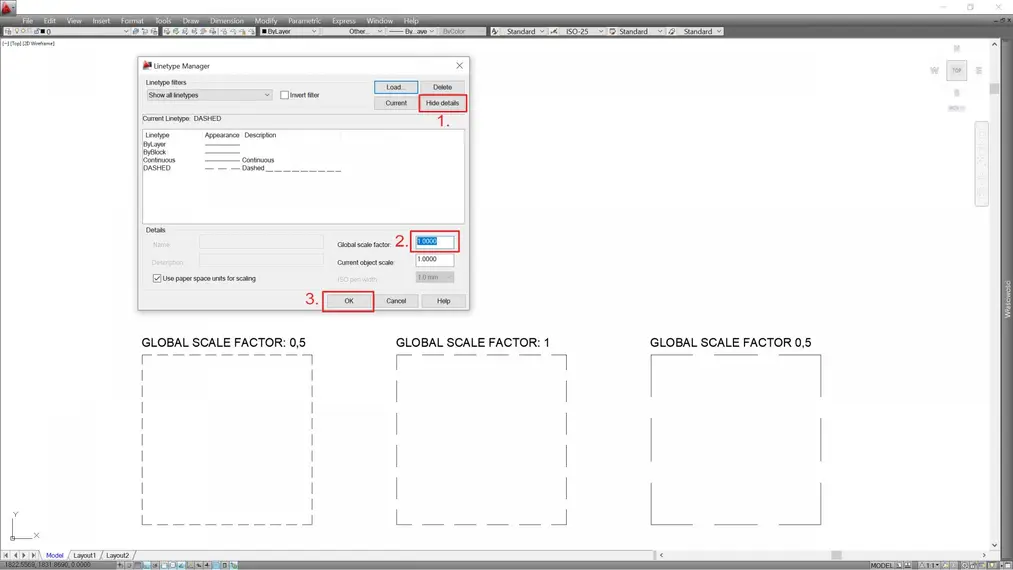The image size is (1013, 570).
Task: Jump to last layout tab arrow
Action: [x=34, y=555]
